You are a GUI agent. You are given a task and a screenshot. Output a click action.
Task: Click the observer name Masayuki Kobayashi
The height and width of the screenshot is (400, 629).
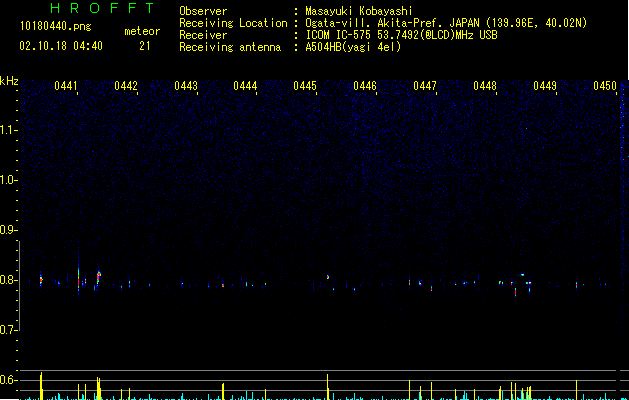[359, 11]
